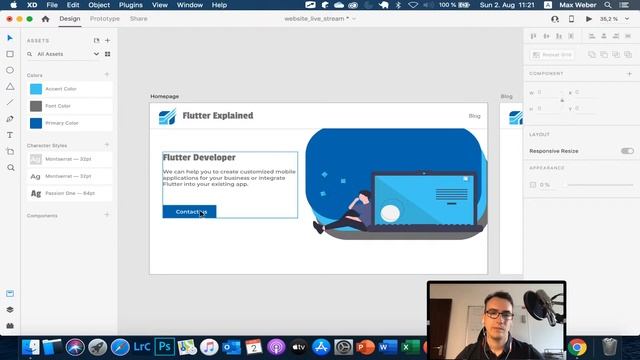Toggle Responsive Resize switch

point(627,151)
